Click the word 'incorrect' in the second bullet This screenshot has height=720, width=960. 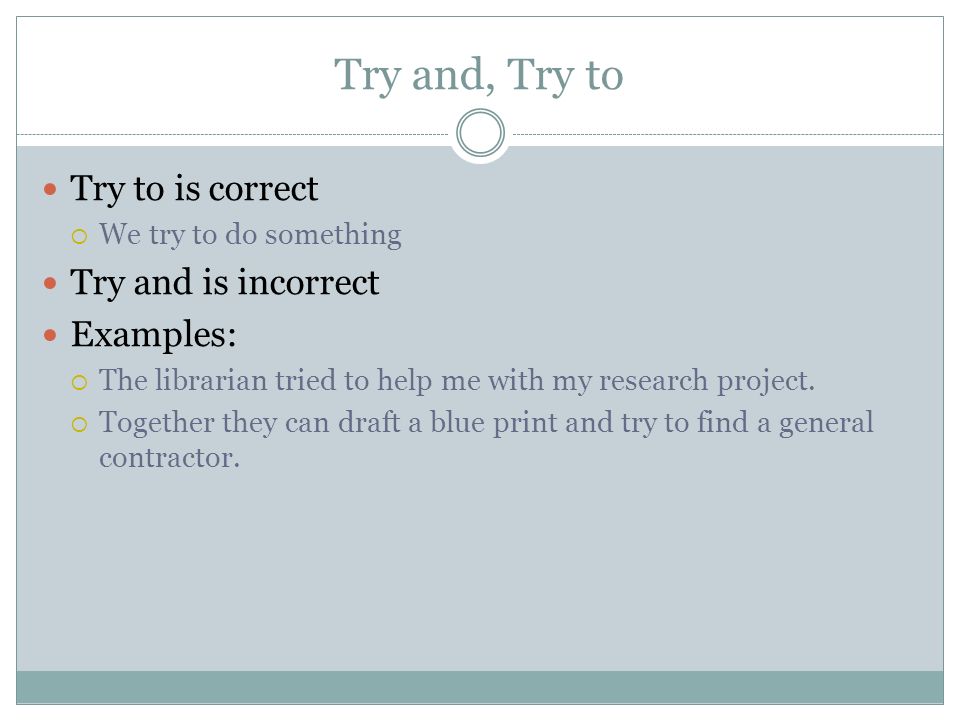[x=309, y=283]
